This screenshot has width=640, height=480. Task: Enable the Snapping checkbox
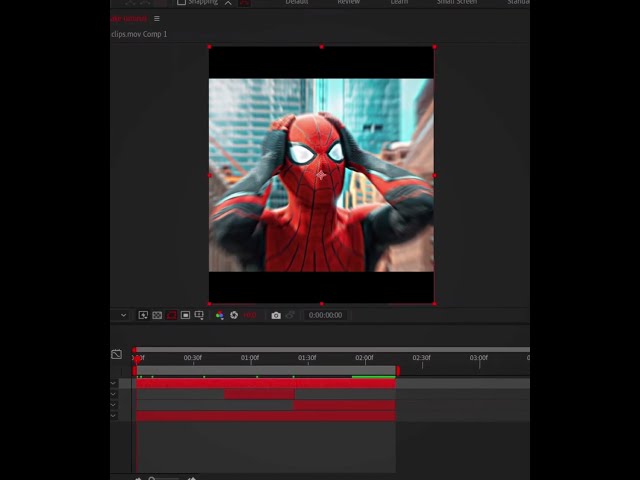tap(181, 2)
